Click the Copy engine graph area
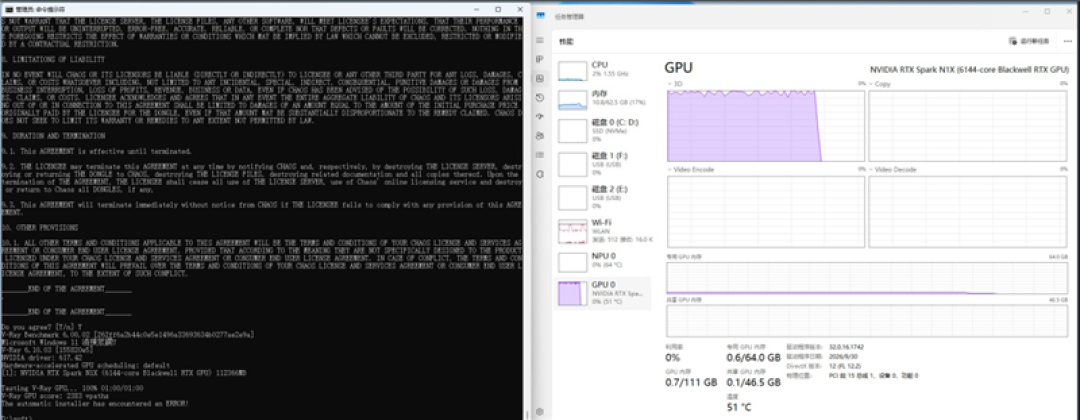The image size is (1080, 420). (967, 125)
